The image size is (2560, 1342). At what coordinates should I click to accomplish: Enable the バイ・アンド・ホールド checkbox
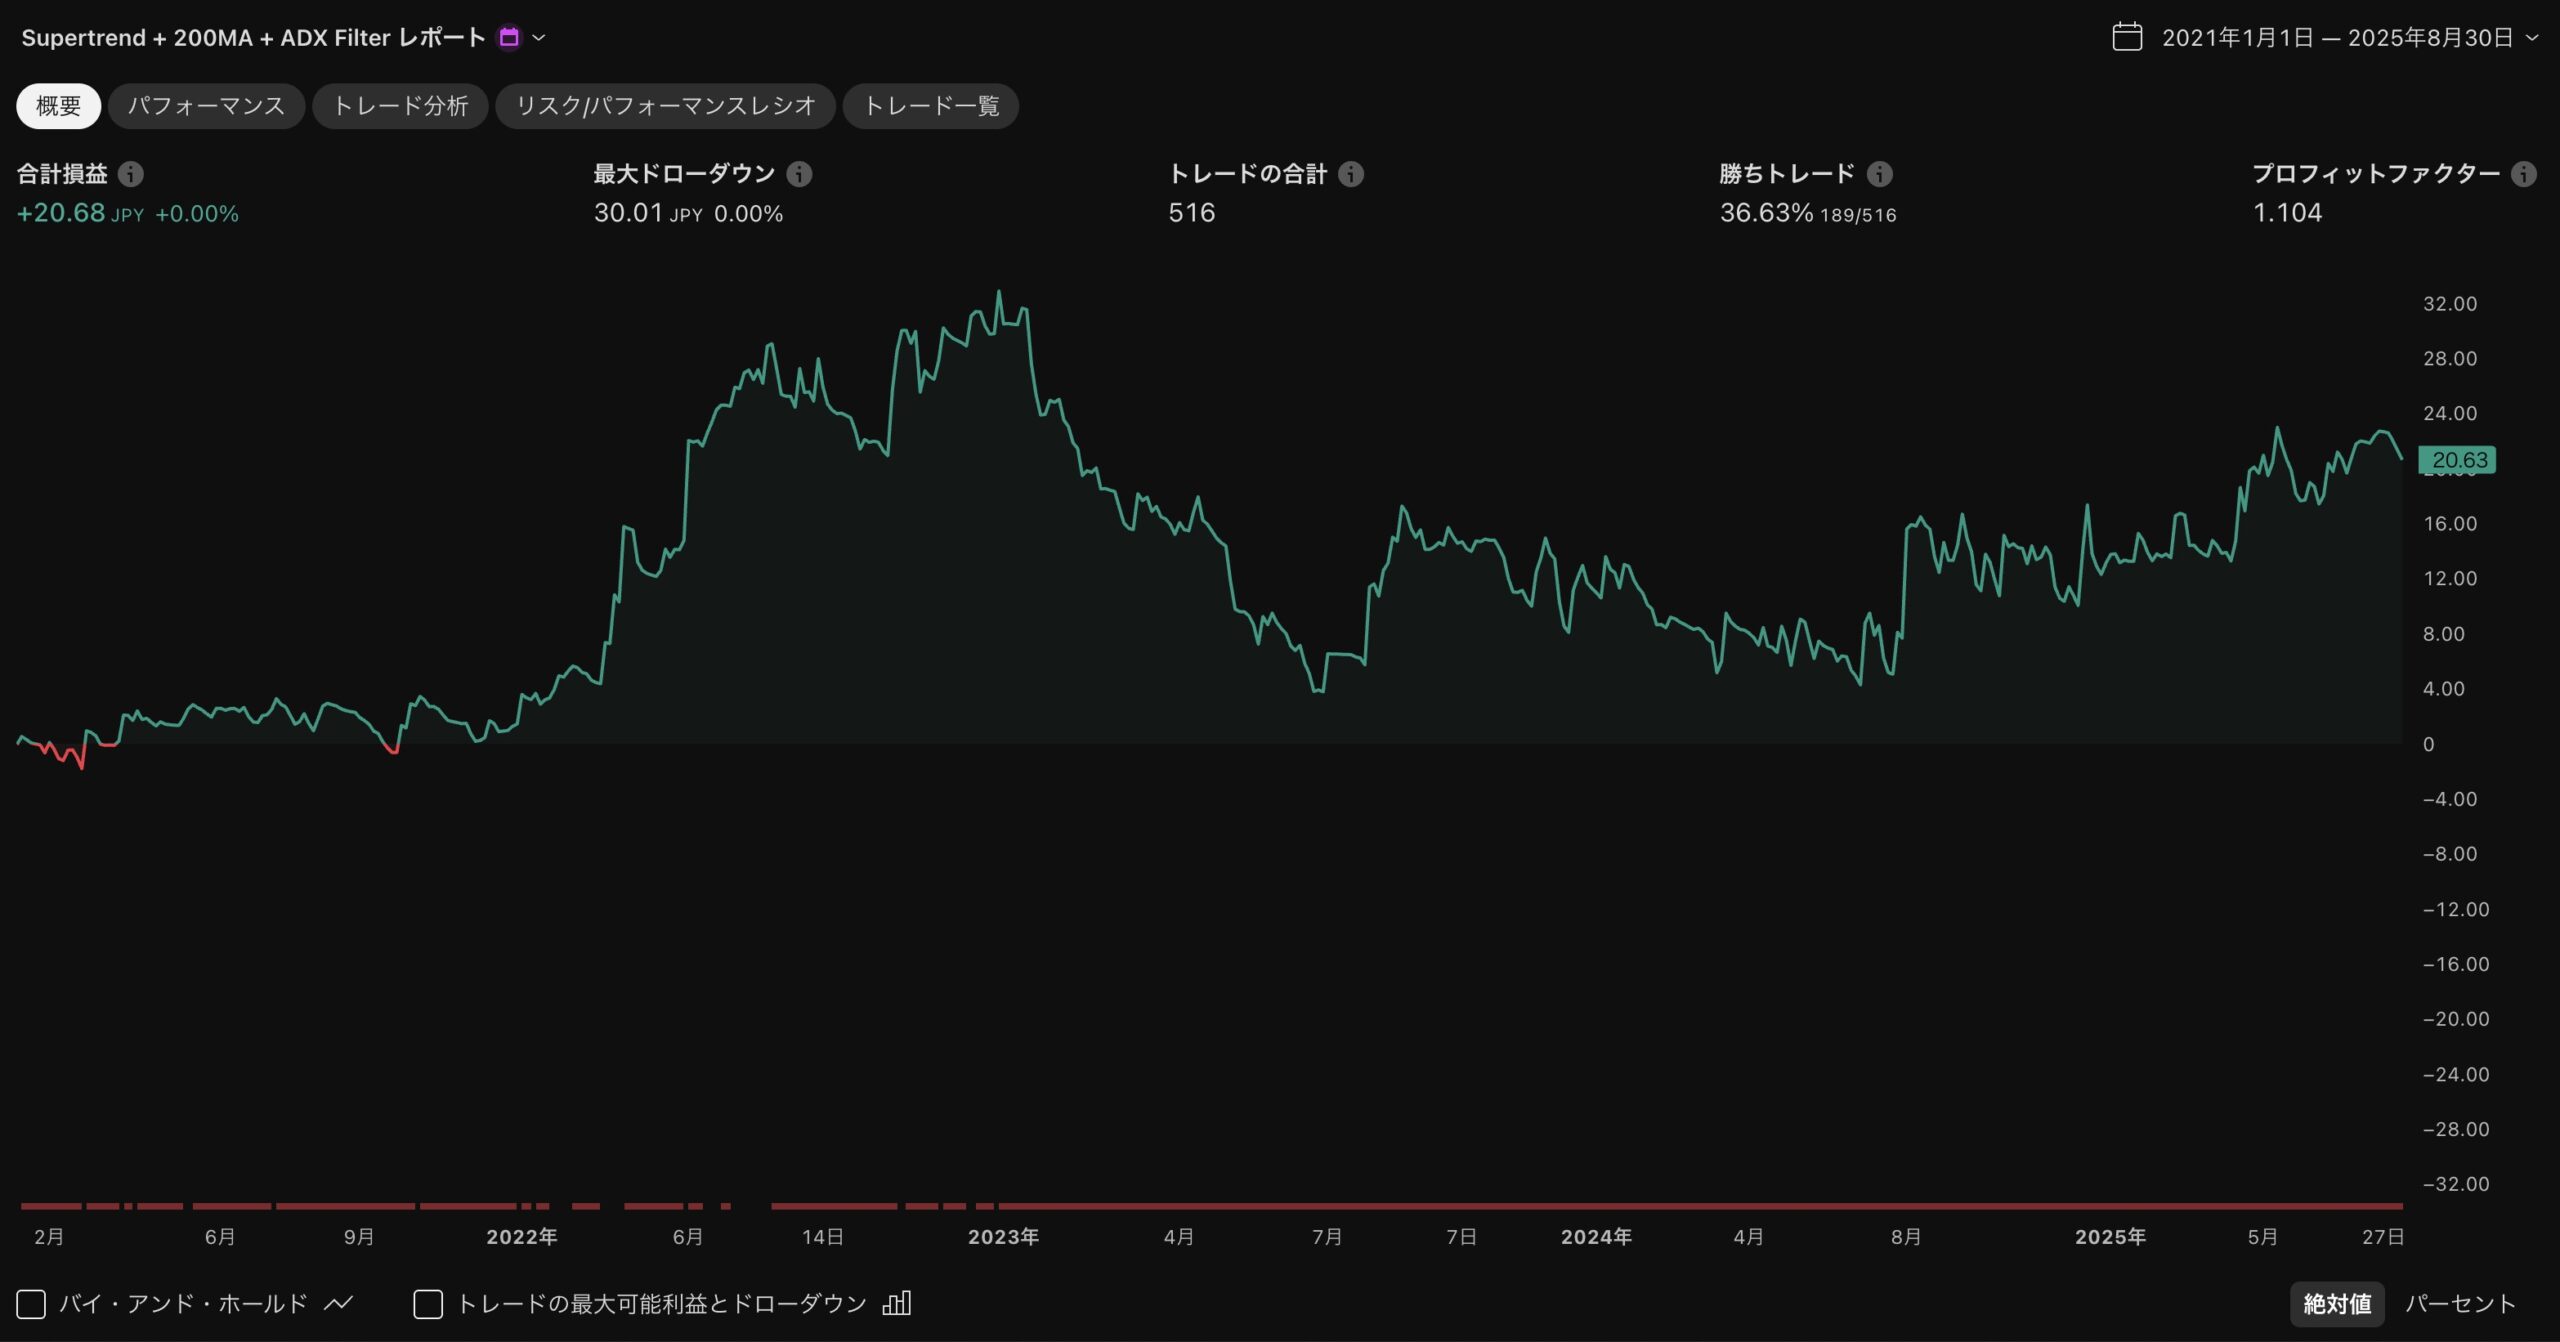tap(31, 1304)
